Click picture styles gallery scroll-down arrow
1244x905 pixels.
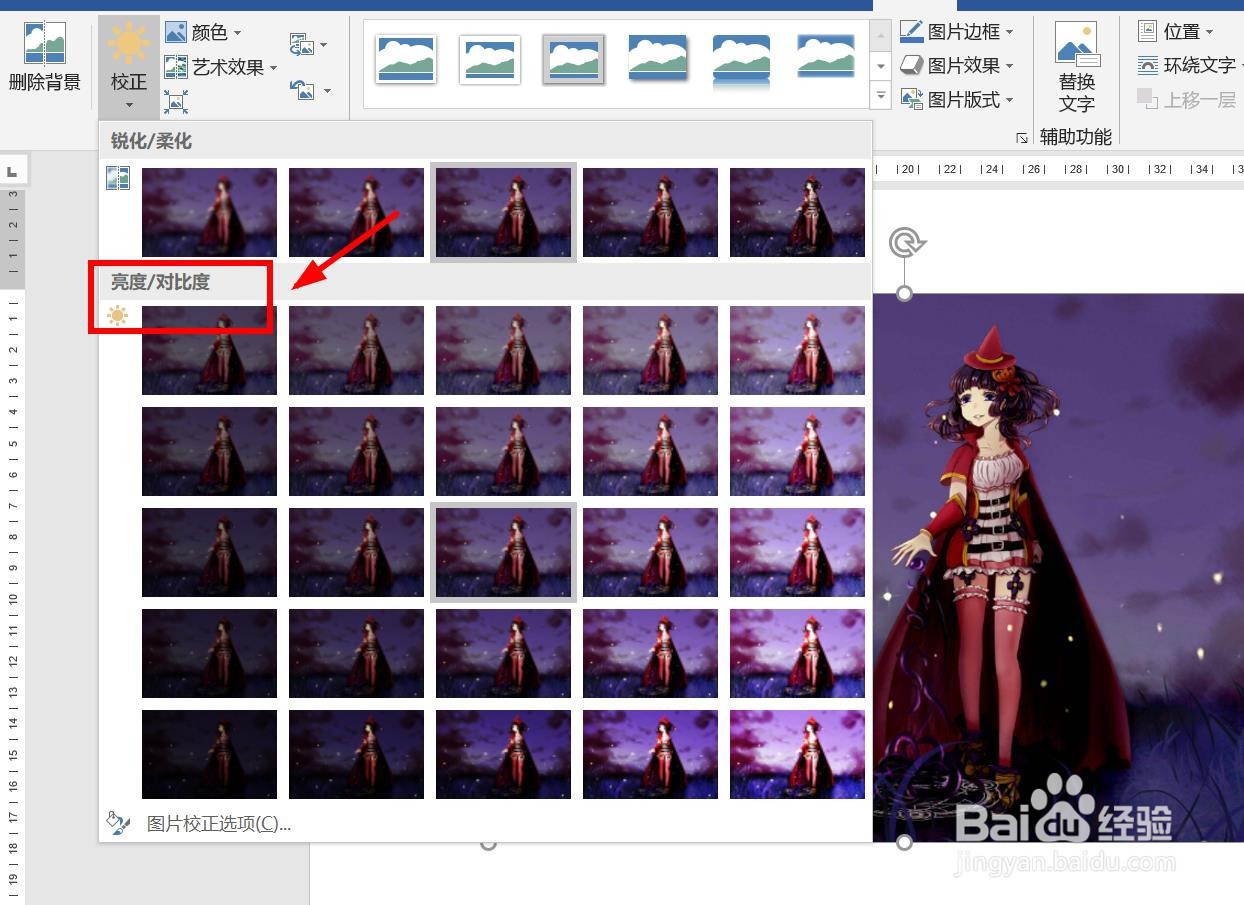click(x=881, y=66)
